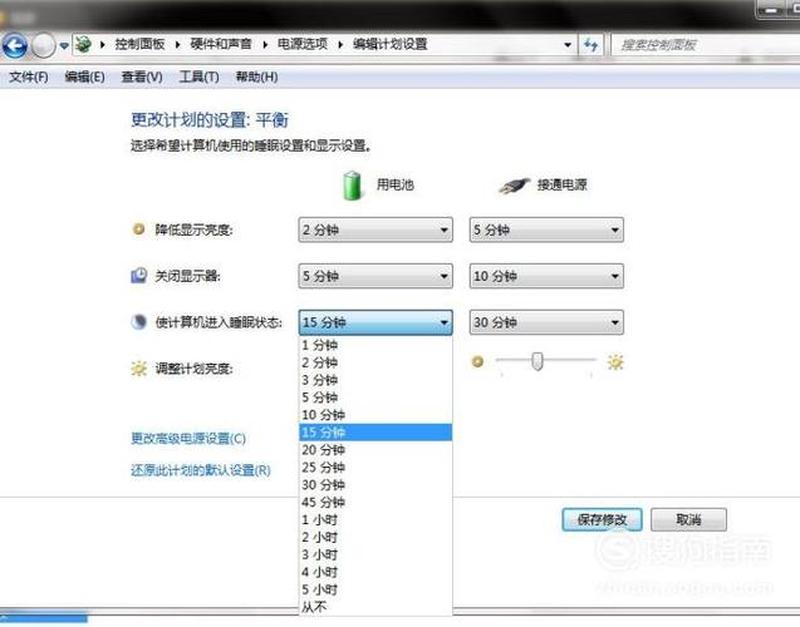Image resolution: width=800 pixels, height=627 pixels.
Task: Open the address bar history dropdown arrow
Action: (567, 45)
